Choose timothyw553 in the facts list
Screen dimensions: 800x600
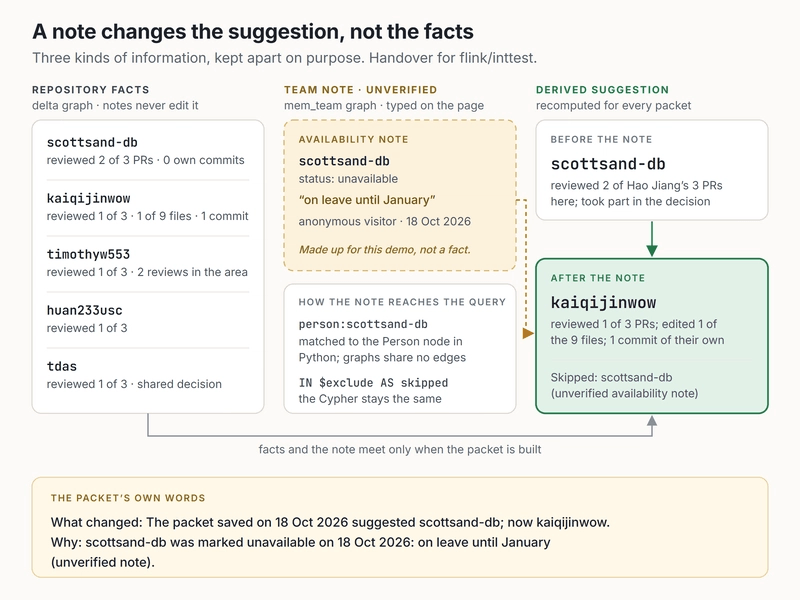click(148, 263)
